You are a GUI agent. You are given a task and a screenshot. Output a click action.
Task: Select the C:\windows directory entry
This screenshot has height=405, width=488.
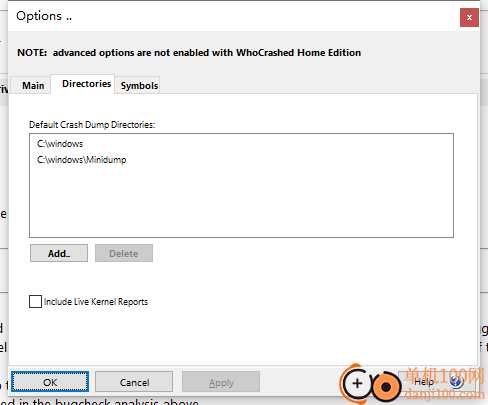(60, 144)
